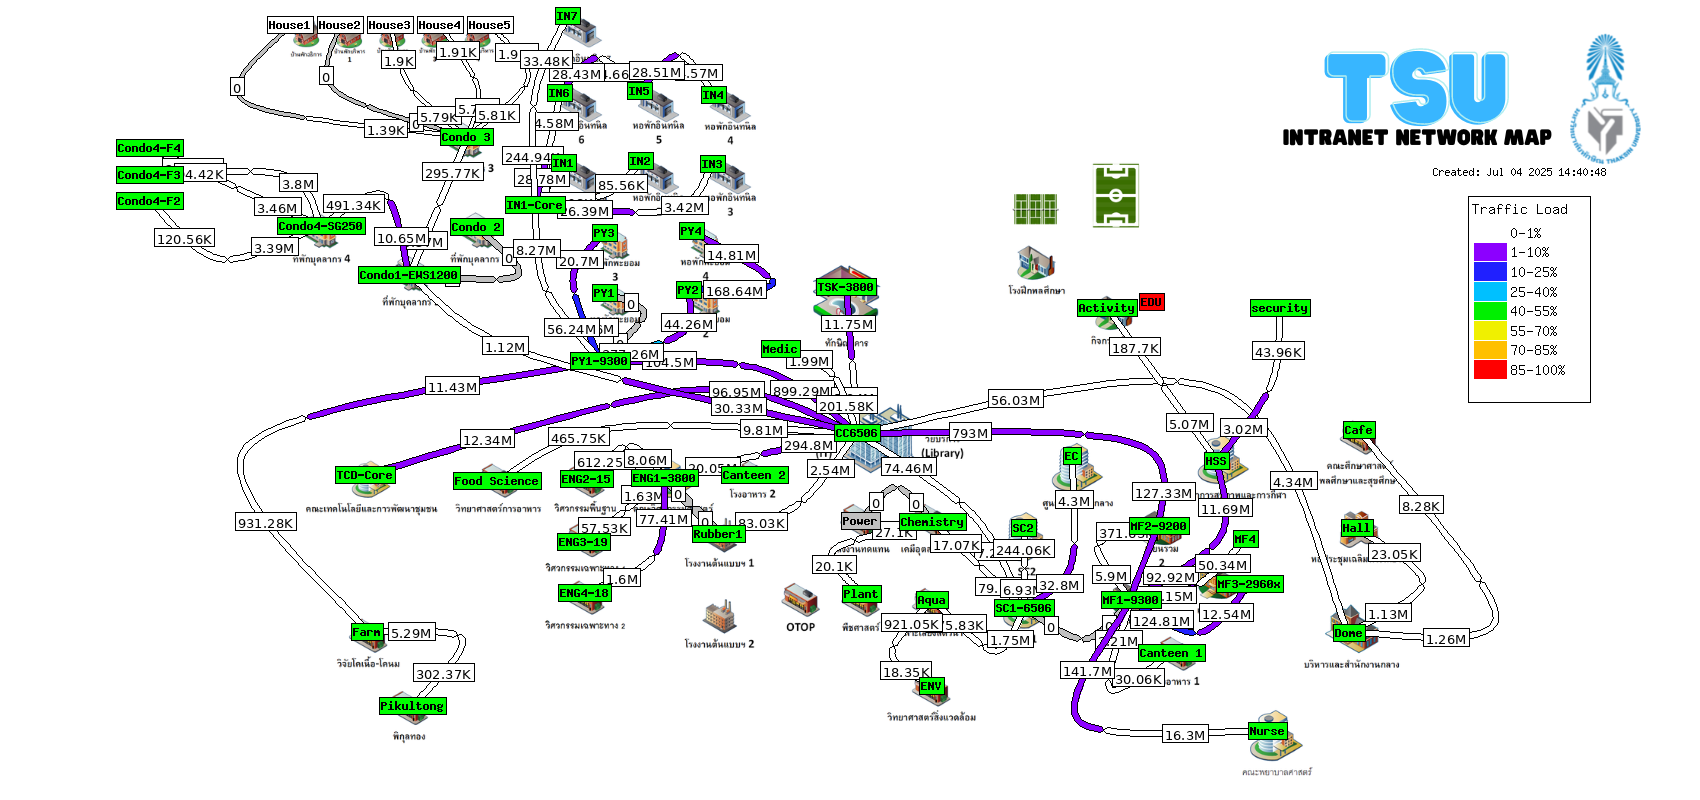The height and width of the screenshot is (800, 1700).
Task: Click the blue 10-25% legend swatch
Action: point(1490,272)
